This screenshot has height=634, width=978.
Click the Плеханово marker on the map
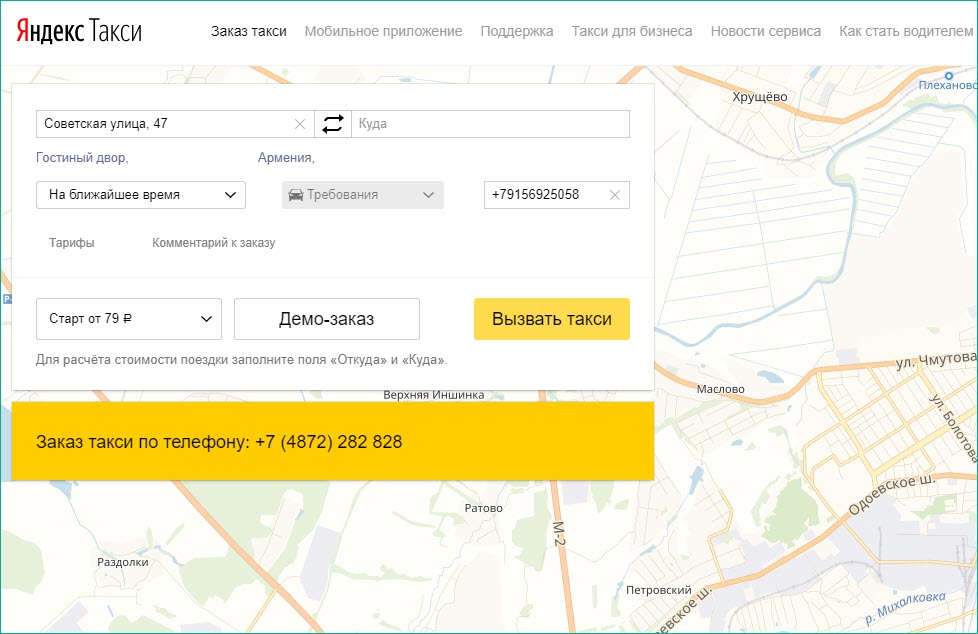949,76
